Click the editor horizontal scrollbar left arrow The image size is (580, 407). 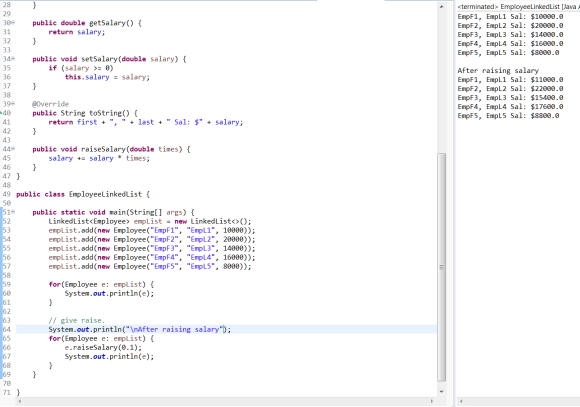pyautogui.click(x=20, y=401)
